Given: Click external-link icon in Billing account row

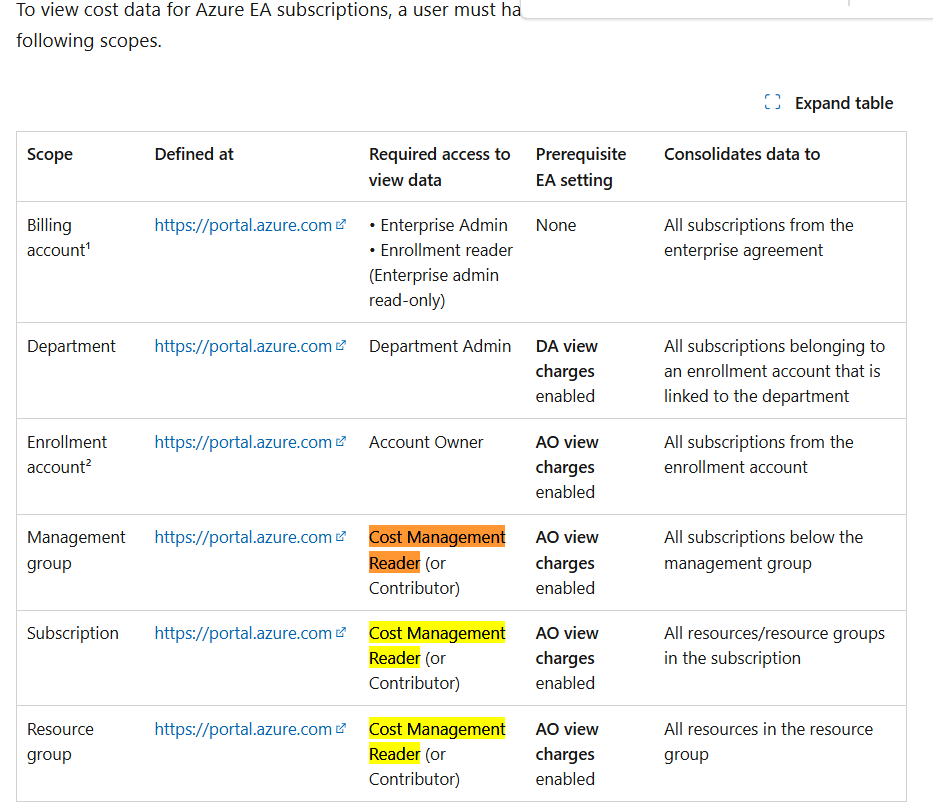Looking at the screenshot, I should pos(341,224).
